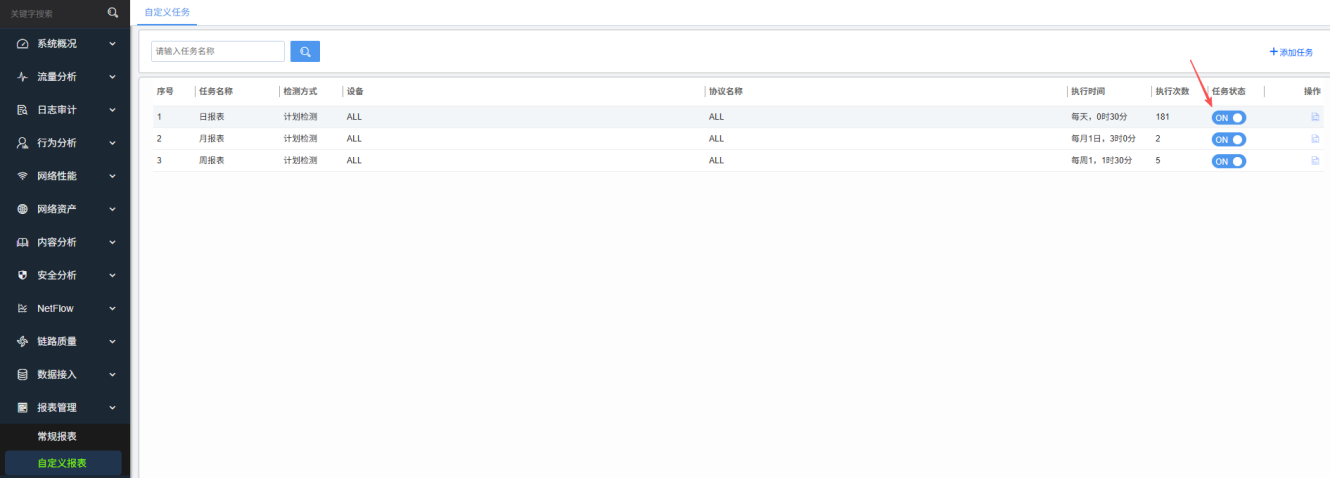Click the edit icon for 日报表 row
The height and width of the screenshot is (478, 1330).
point(1315,117)
